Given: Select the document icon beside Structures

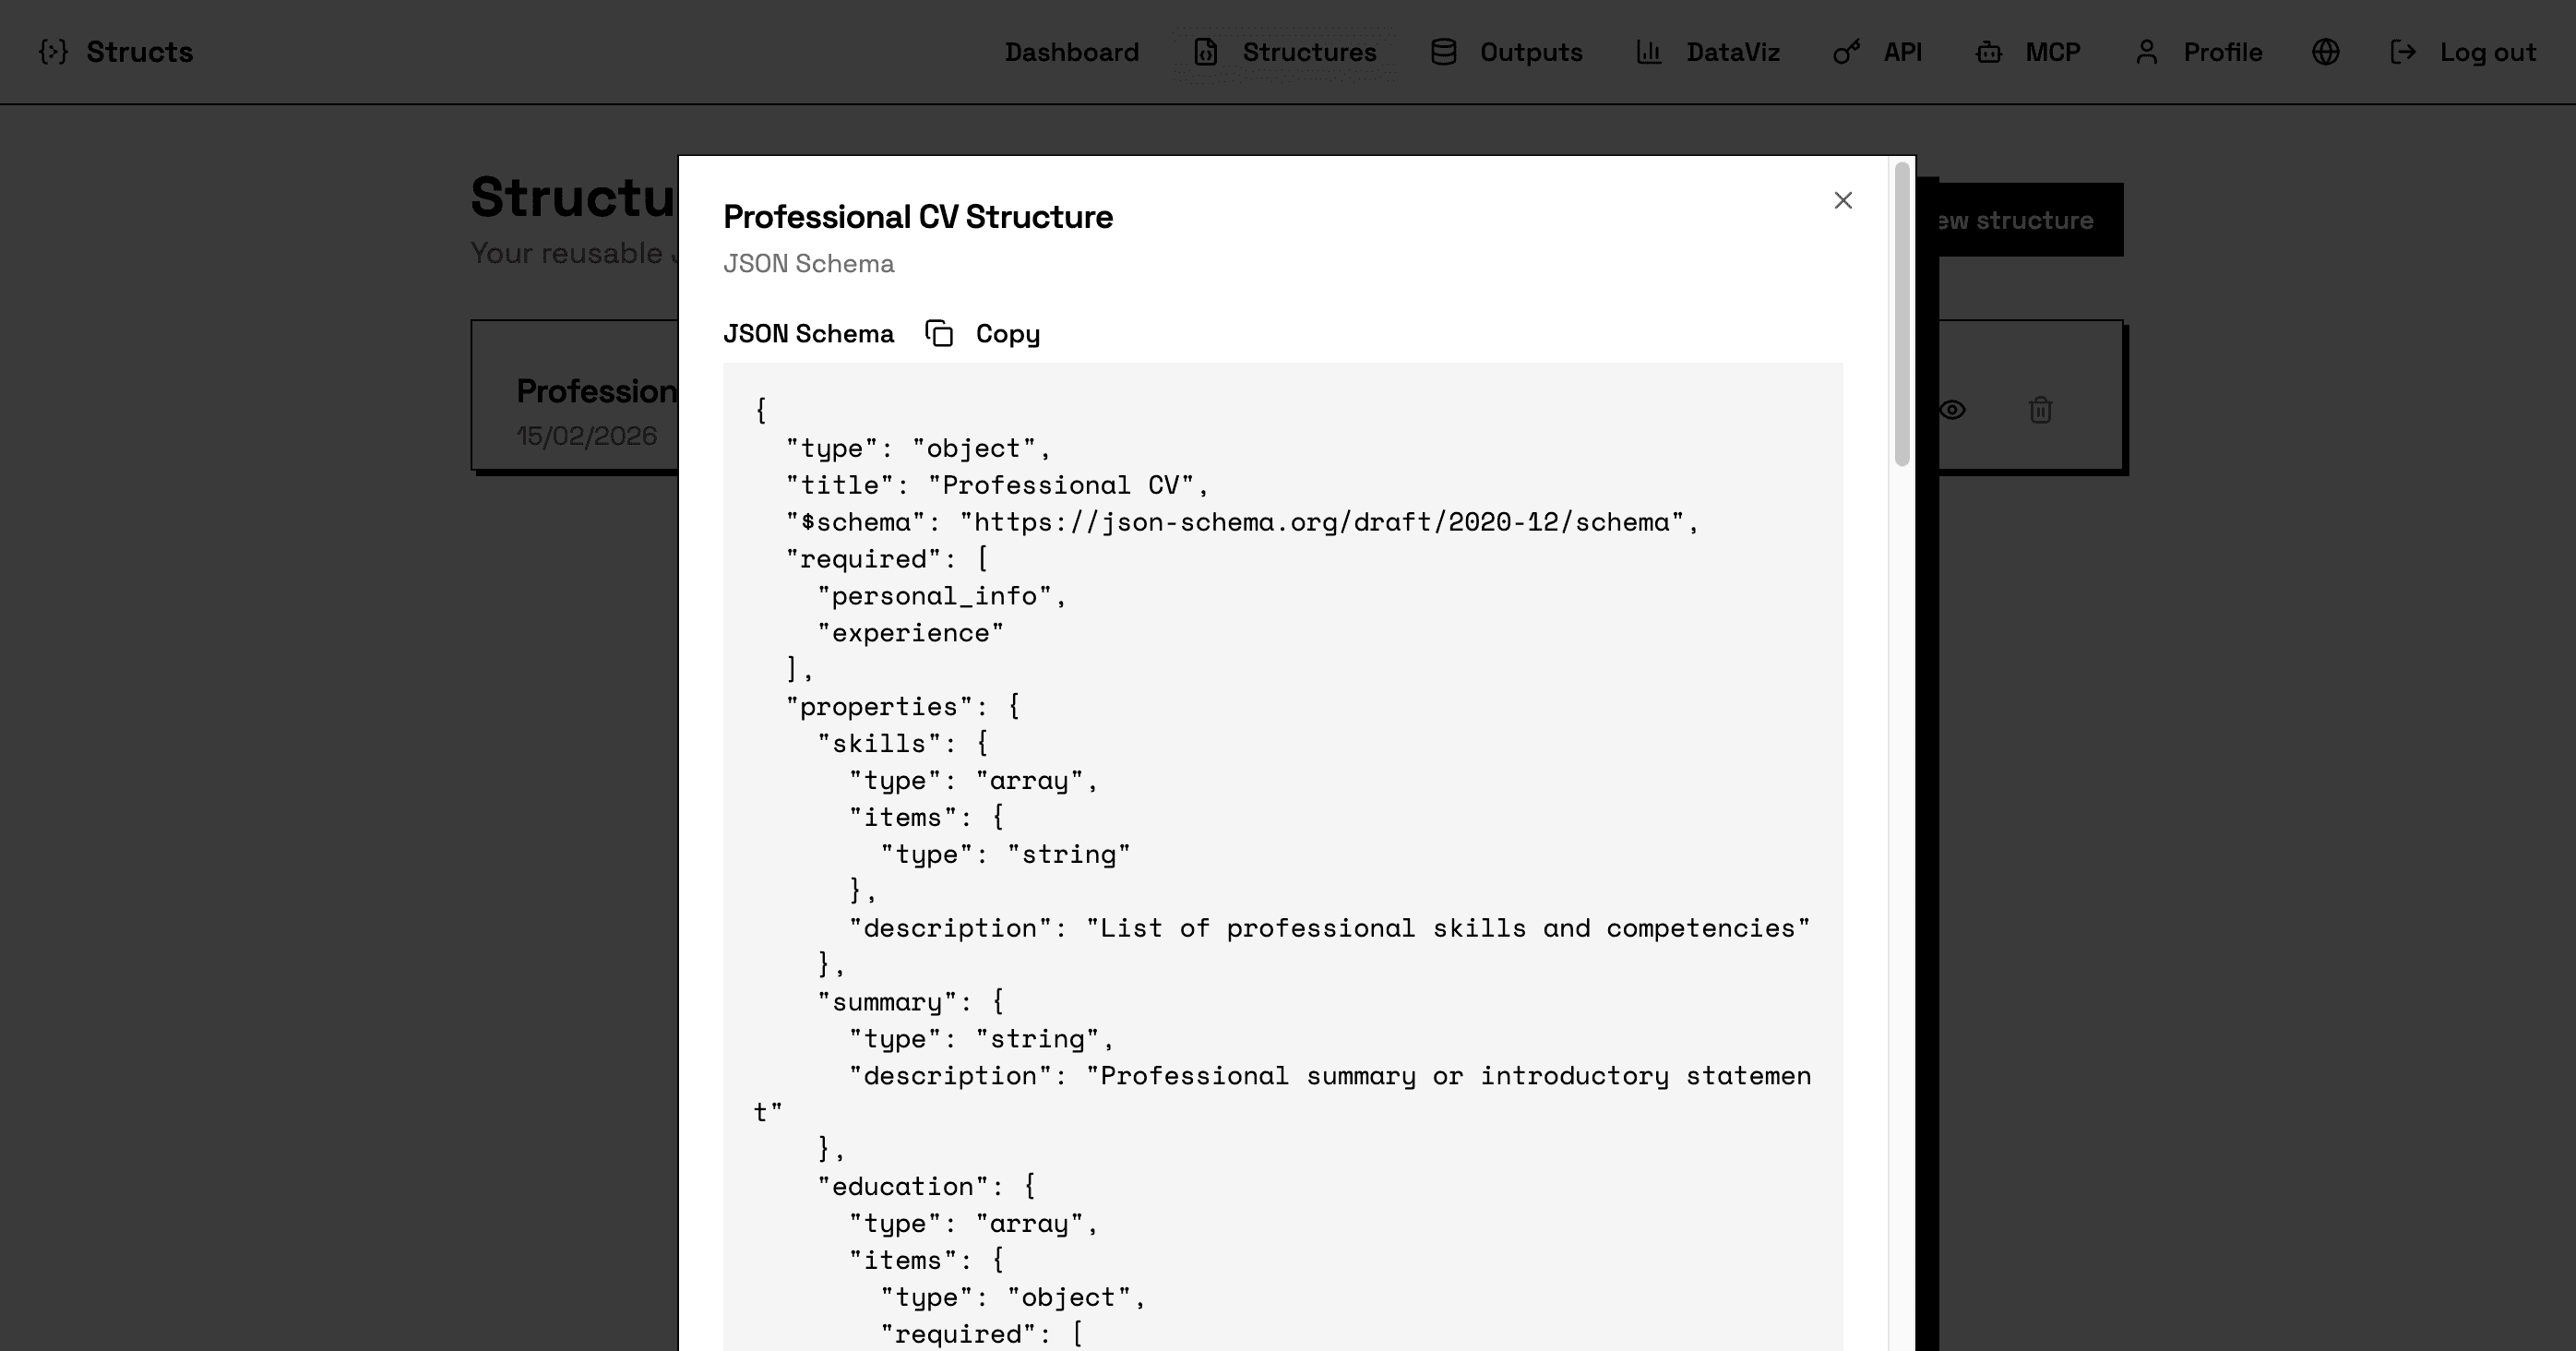Looking at the screenshot, I should point(1204,52).
